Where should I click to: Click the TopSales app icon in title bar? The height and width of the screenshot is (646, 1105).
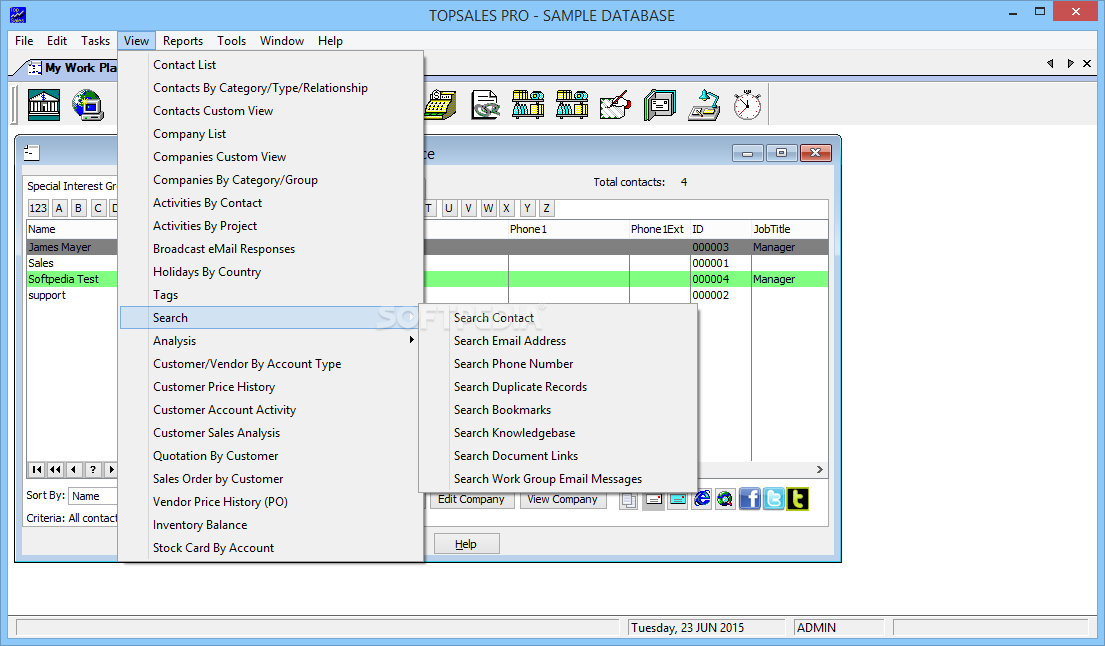pyautogui.click(x=18, y=15)
